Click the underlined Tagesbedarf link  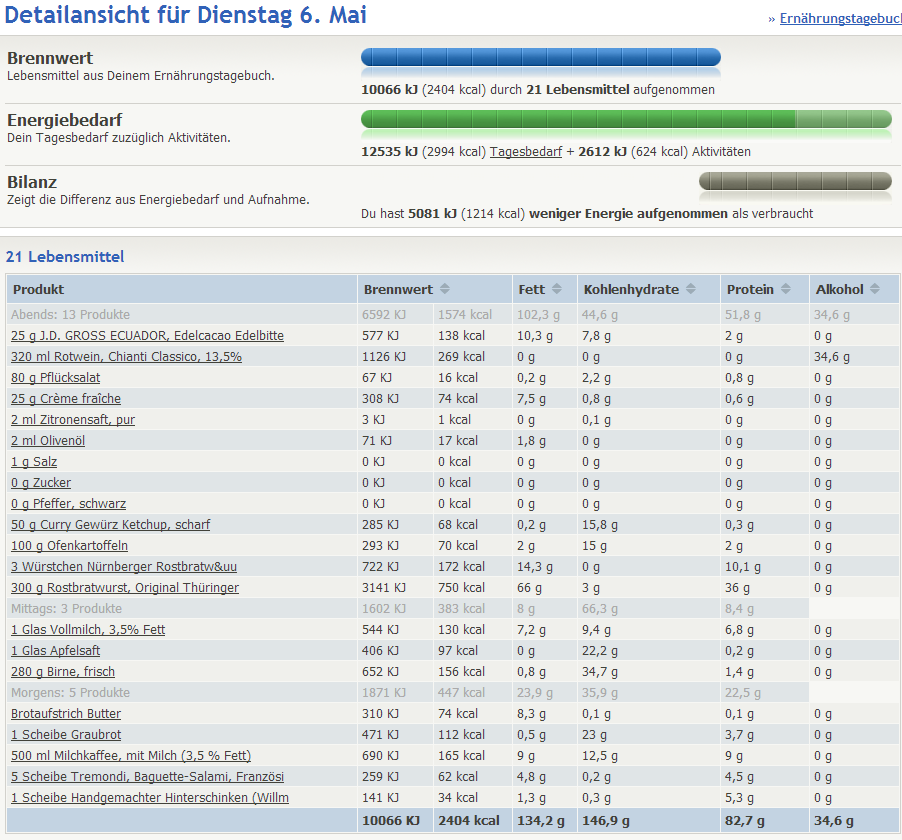click(x=525, y=152)
